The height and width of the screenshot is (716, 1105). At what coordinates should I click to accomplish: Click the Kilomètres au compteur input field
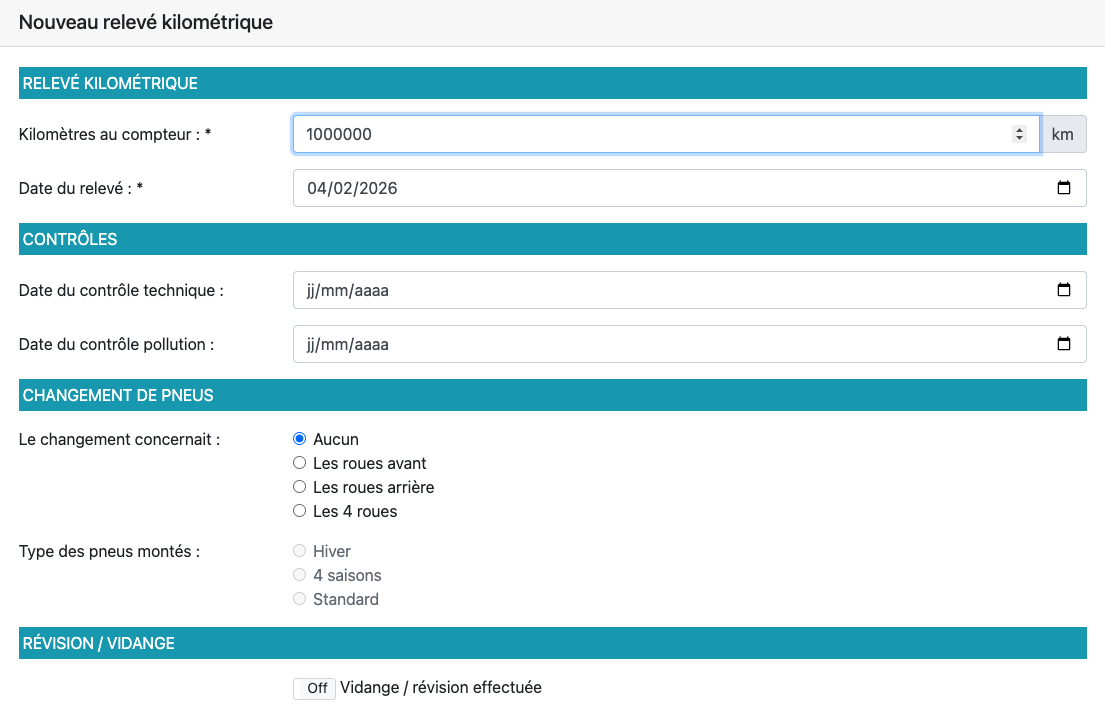click(650, 134)
